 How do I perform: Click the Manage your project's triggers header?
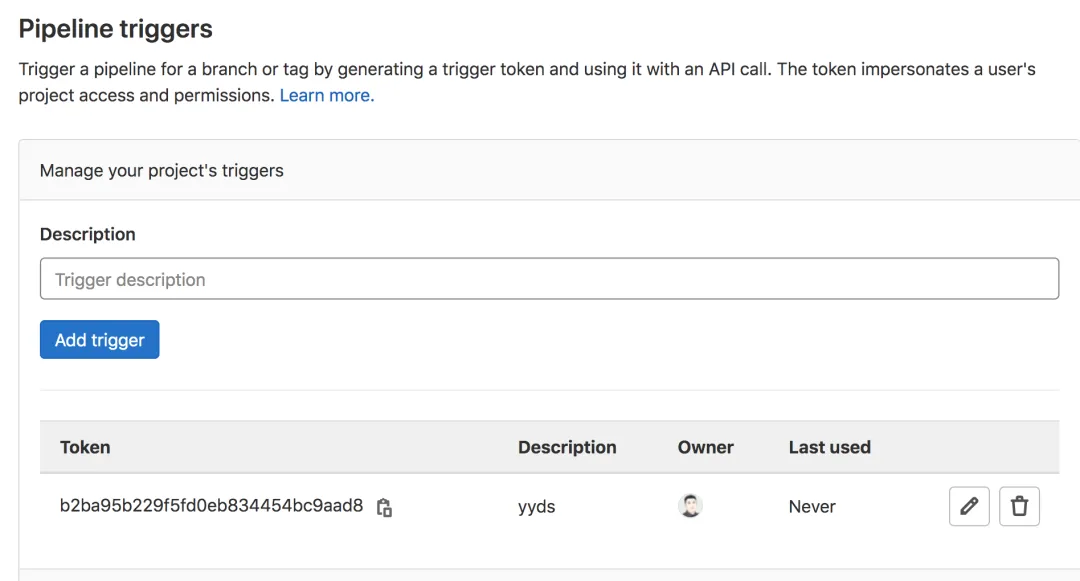point(162,171)
